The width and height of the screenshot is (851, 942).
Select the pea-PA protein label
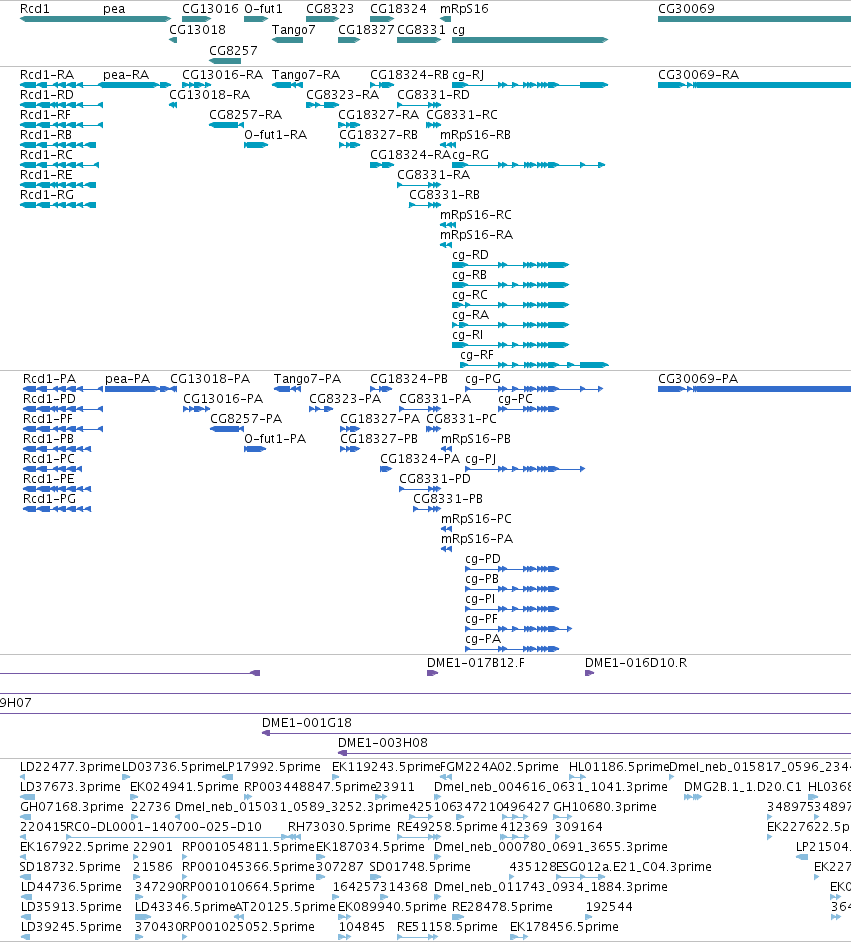pos(127,378)
